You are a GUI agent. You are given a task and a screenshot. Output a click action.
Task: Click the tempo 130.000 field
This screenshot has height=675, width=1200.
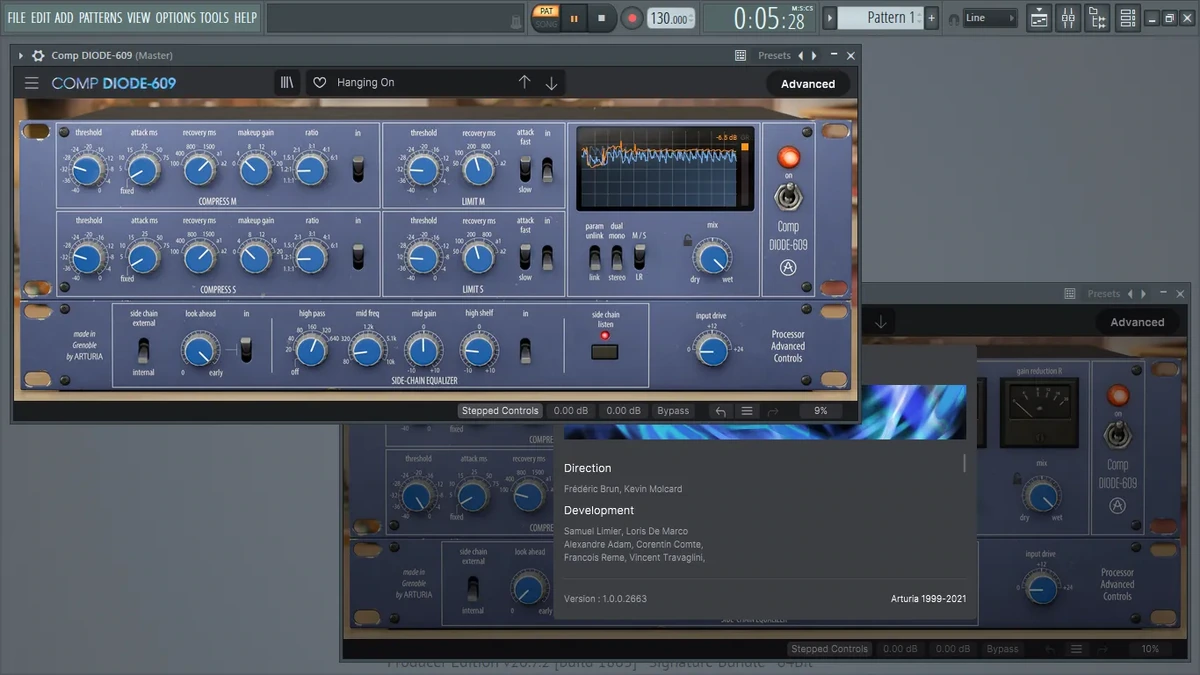669,18
